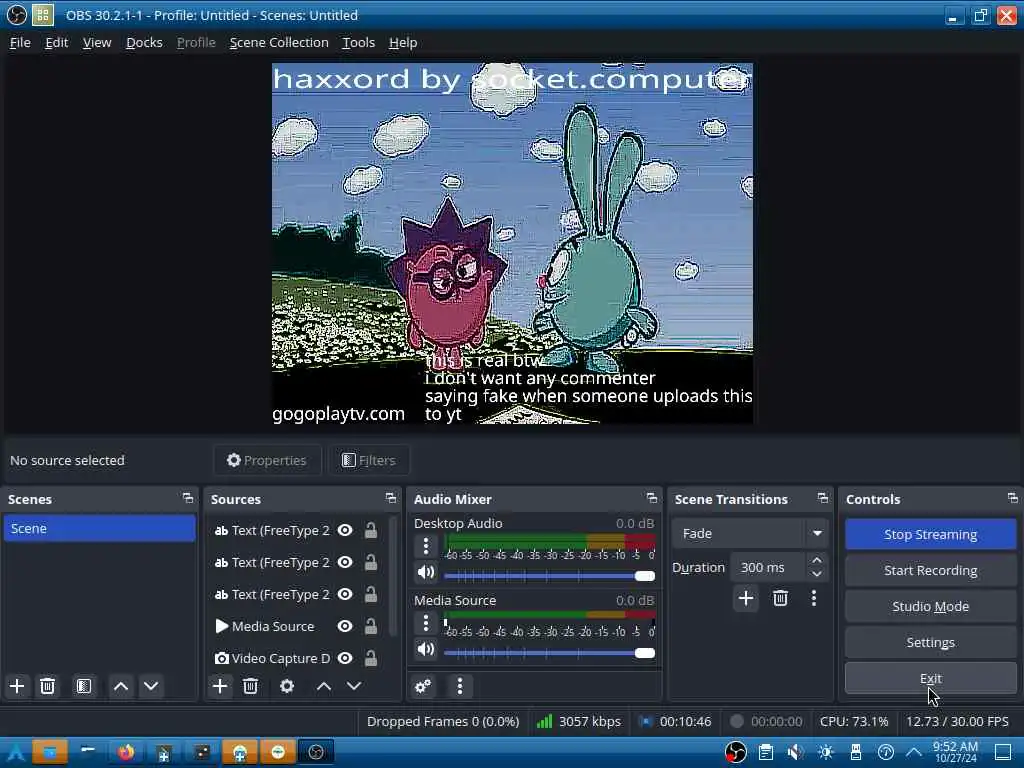Lock the first Text (FreeType 2) source

click(x=371, y=530)
